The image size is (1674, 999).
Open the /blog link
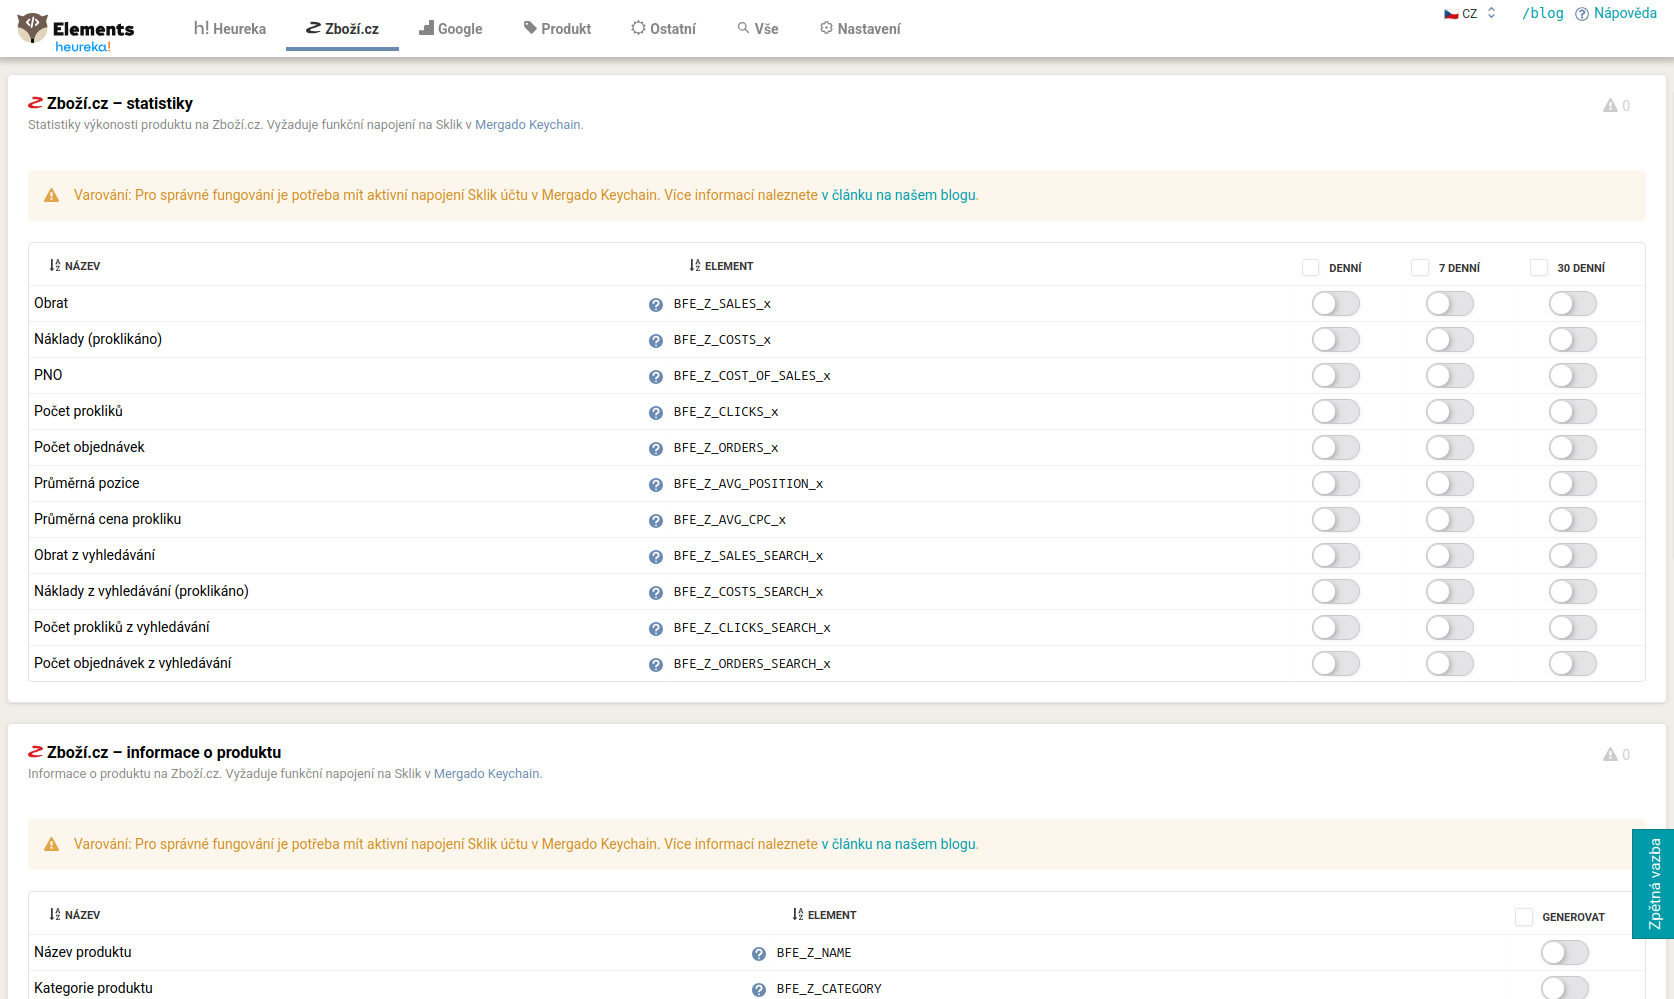pyautogui.click(x=1543, y=13)
